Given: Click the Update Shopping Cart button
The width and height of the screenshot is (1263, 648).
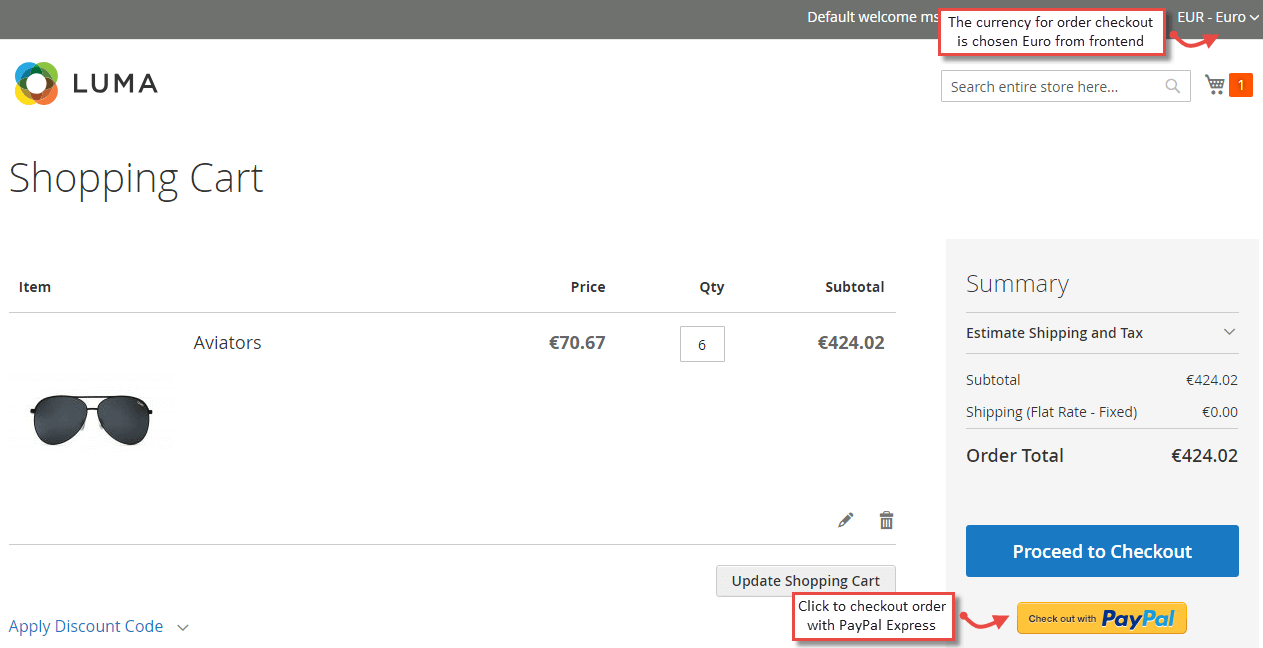Looking at the screenshot, I should coord(806,581).
